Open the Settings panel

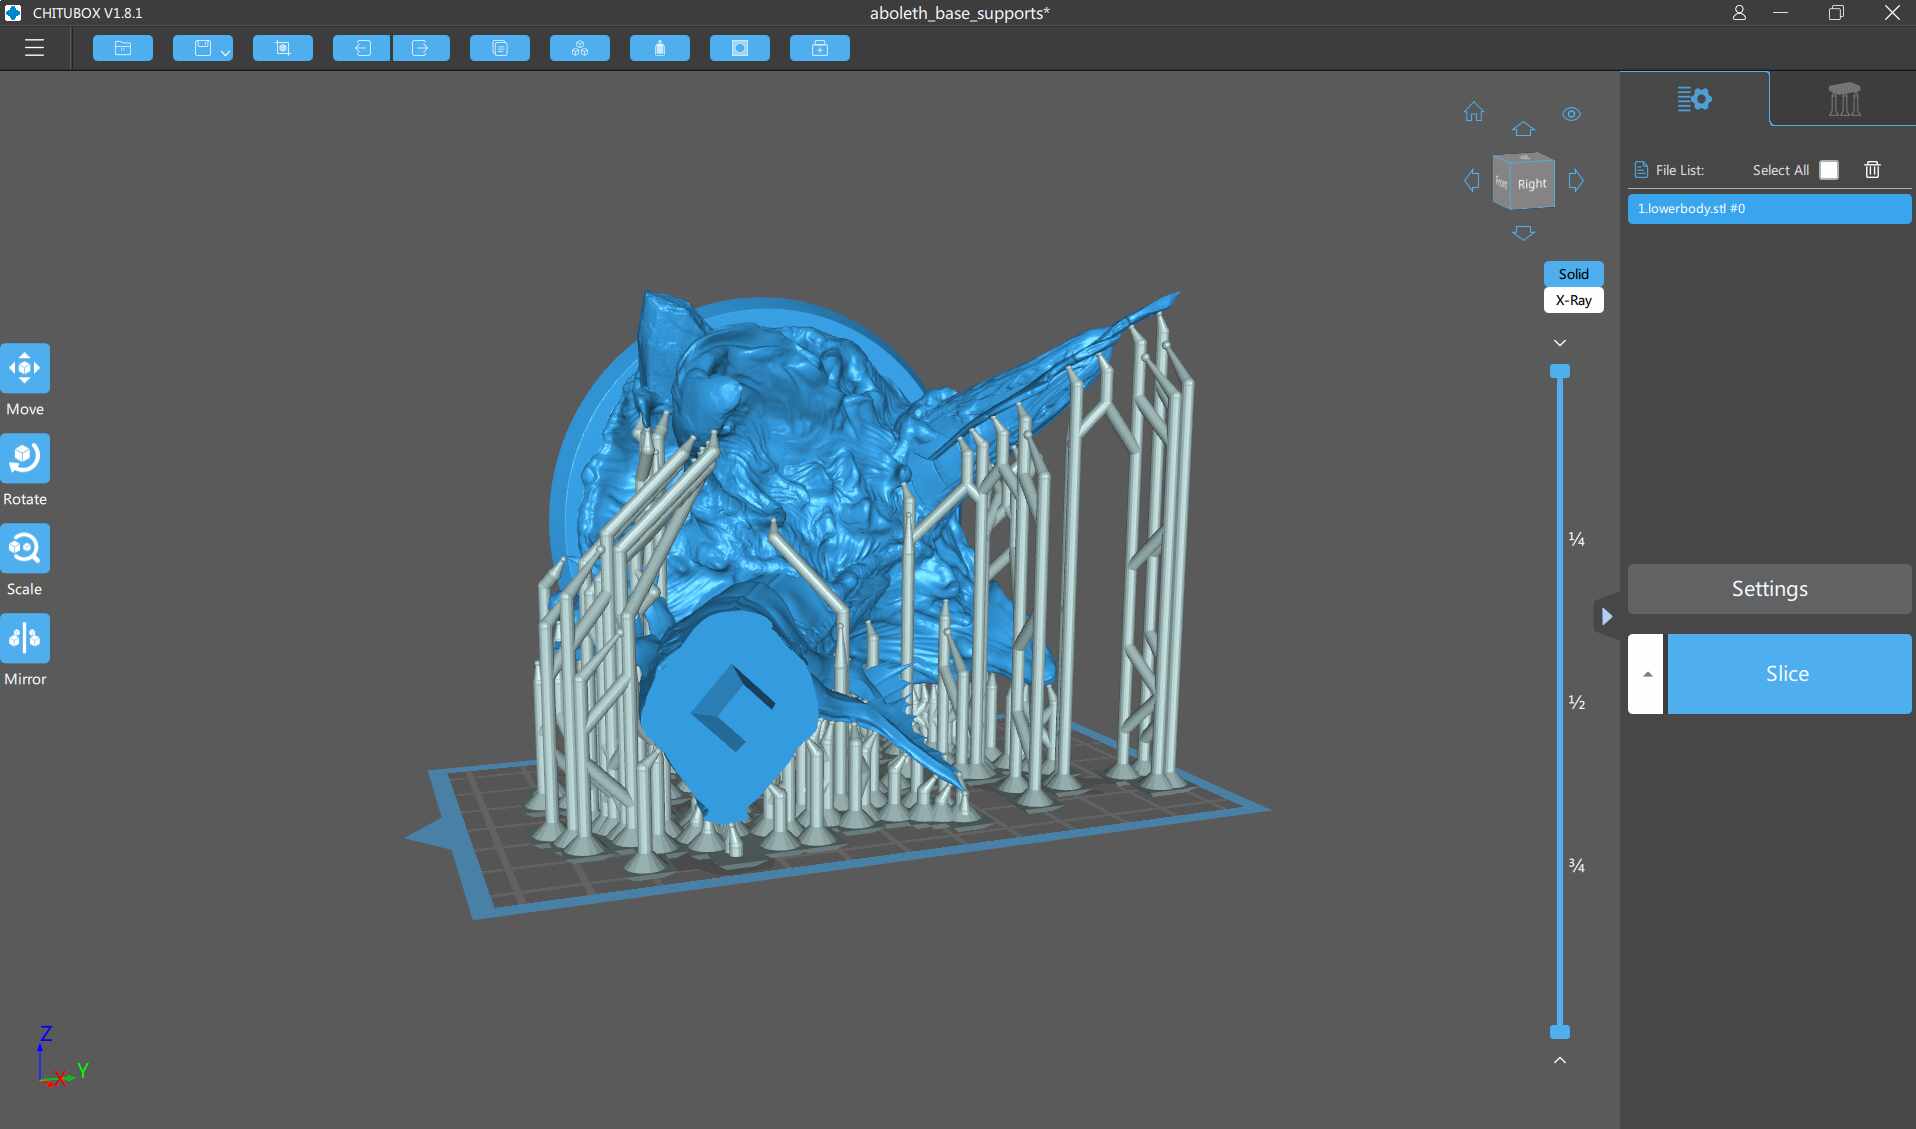coord(1768,589)
